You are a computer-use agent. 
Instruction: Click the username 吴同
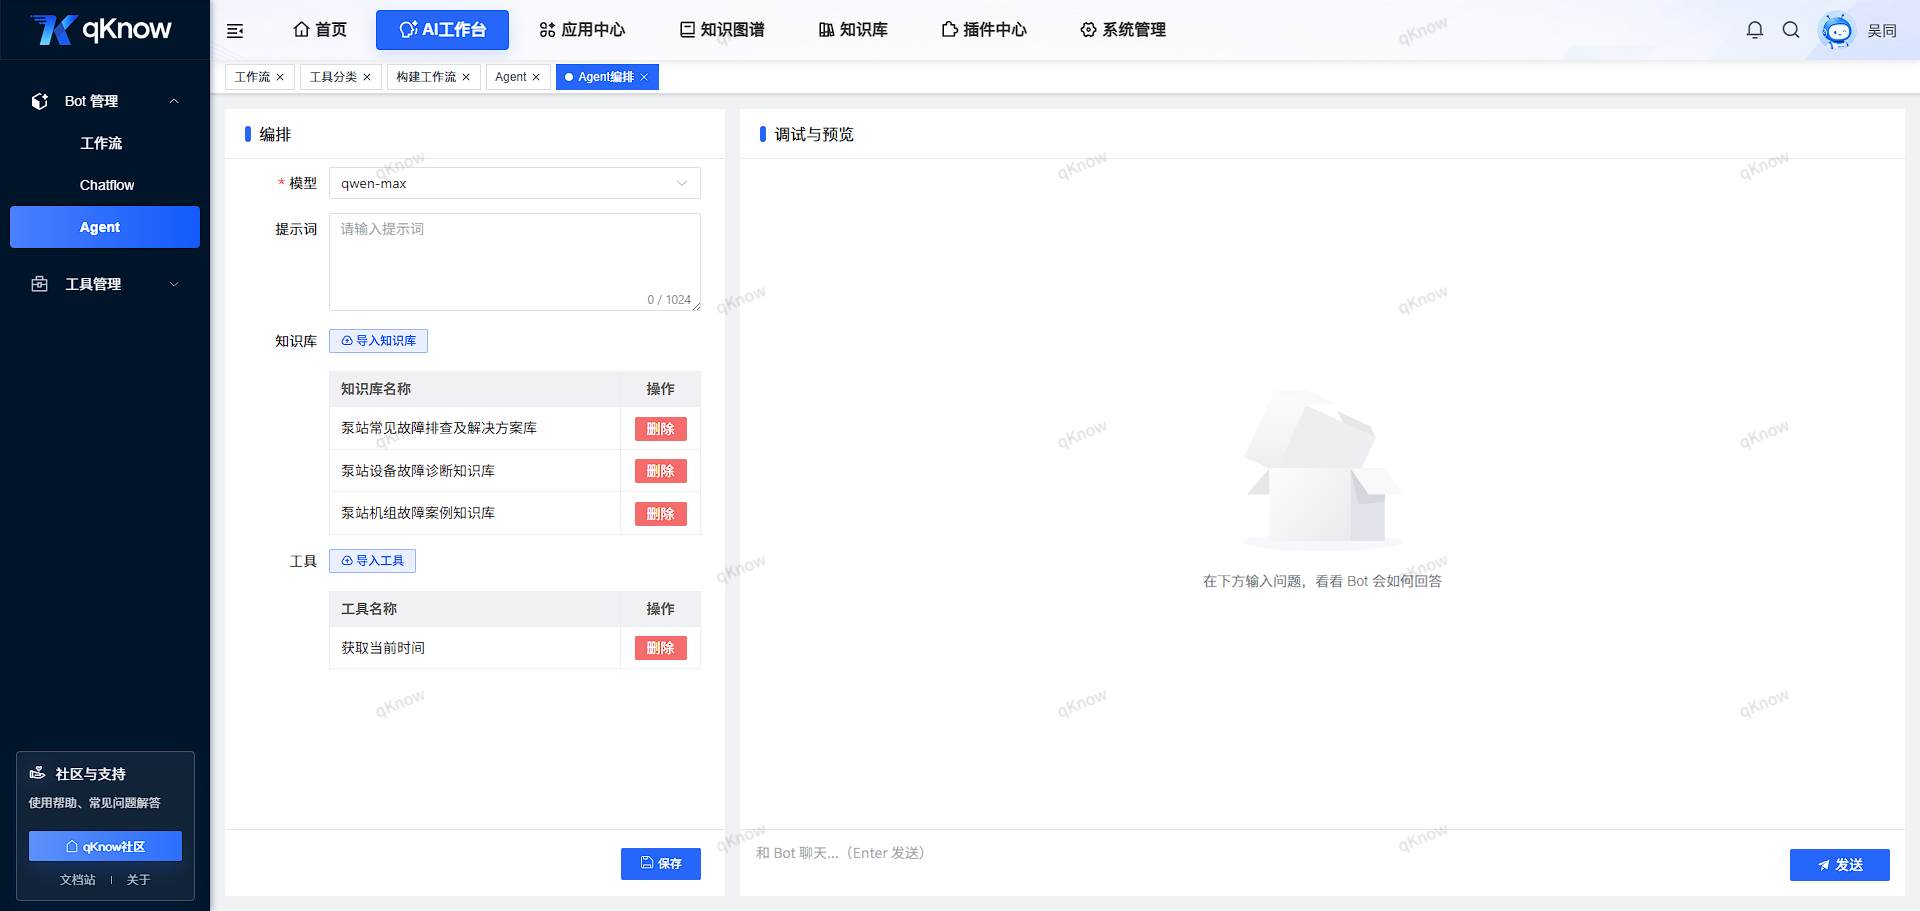click(1881, 31)
